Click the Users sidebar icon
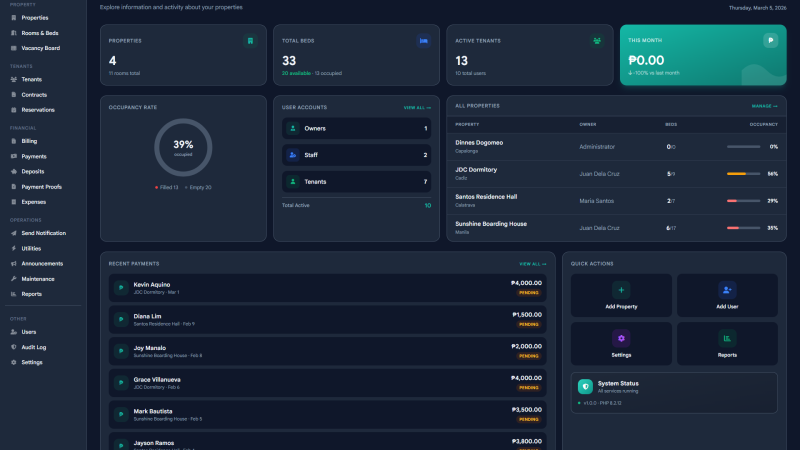Viewport: 800px width, 450px height. tap(14, 332)
